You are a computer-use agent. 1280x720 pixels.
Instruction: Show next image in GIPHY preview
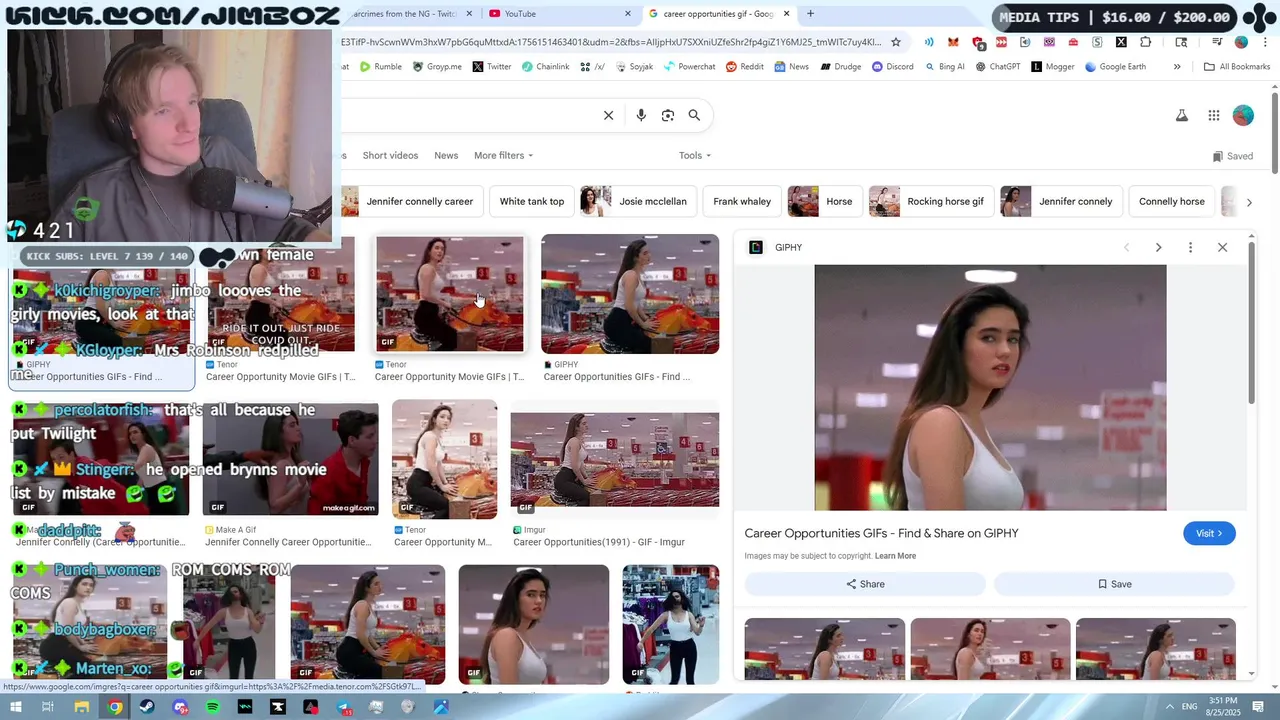(1158, 247)
